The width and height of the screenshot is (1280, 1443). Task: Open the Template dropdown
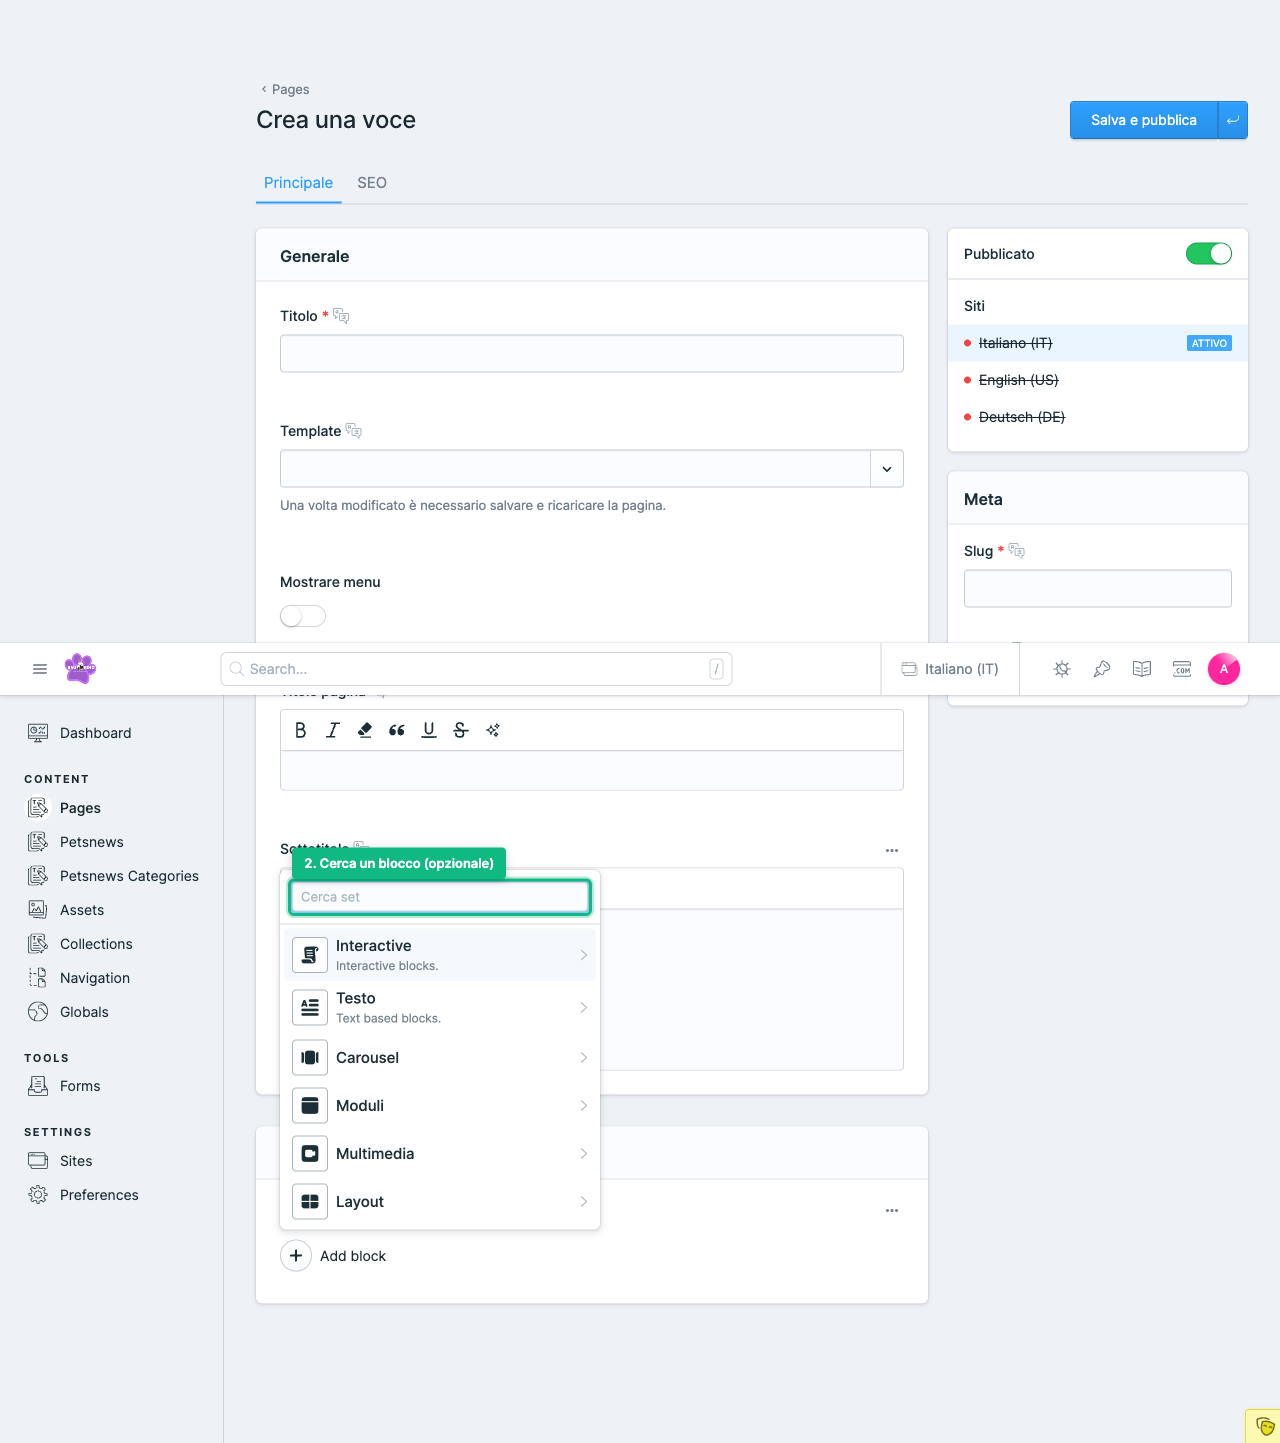click(x=886, y=469)
